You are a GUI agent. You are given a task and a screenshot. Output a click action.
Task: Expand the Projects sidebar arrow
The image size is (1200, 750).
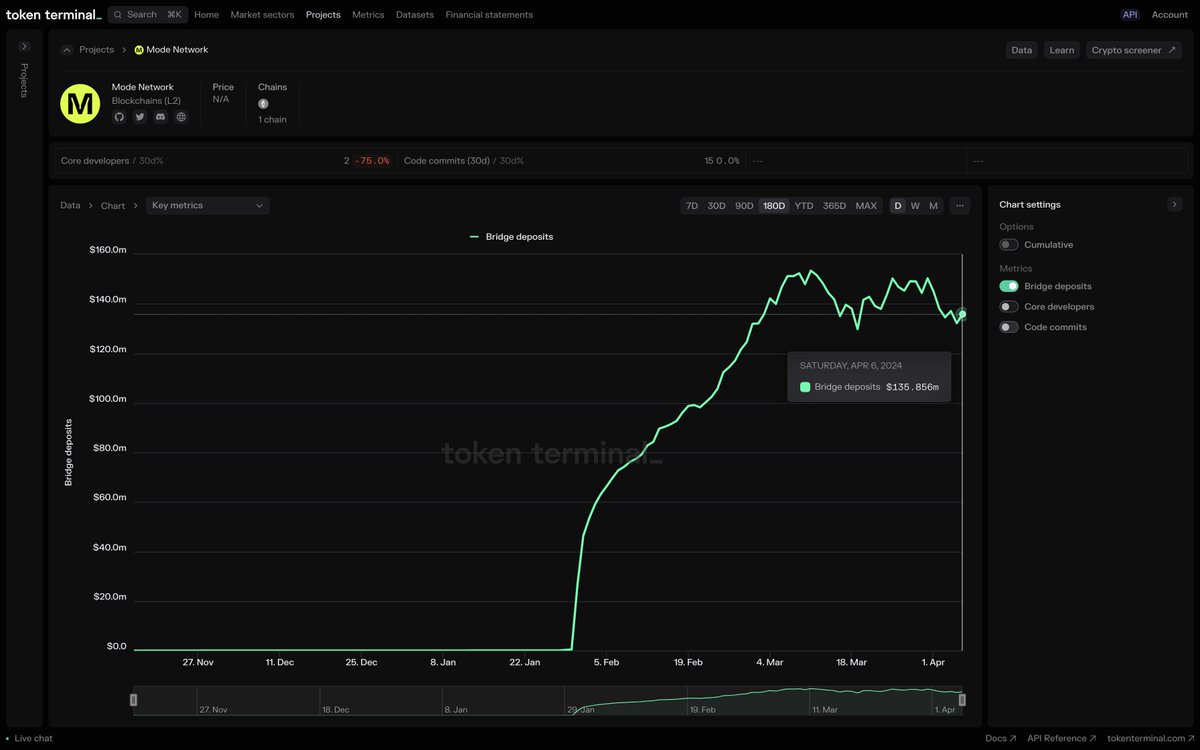click(x=23, y=45)
